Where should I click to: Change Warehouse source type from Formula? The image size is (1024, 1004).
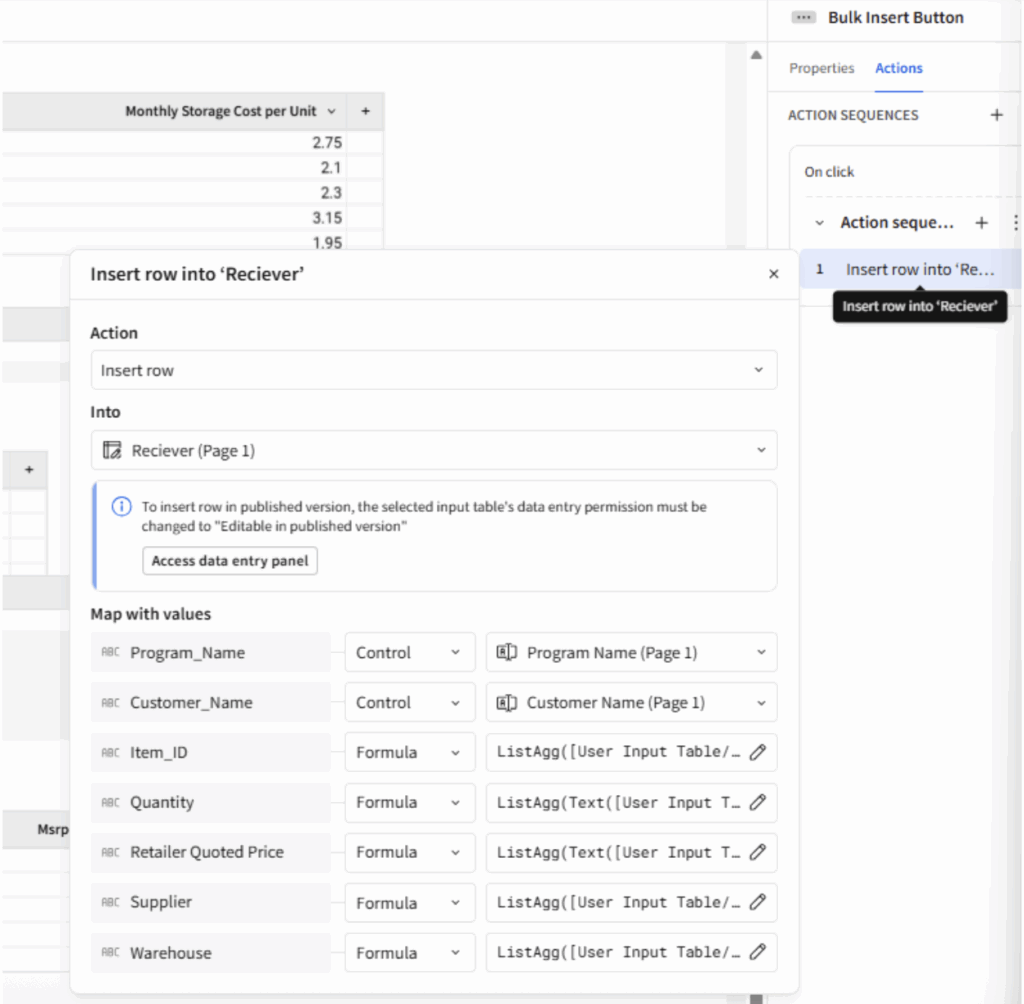[x=409, y=952]
